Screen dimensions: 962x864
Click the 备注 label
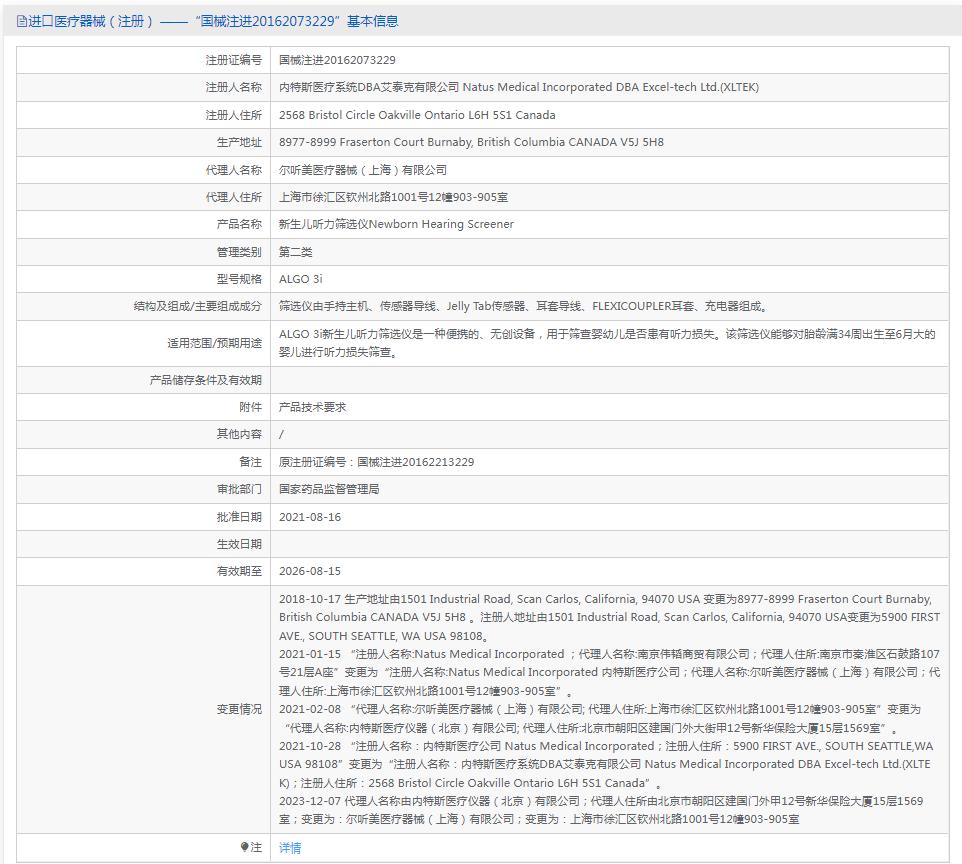tap(250, 461)
